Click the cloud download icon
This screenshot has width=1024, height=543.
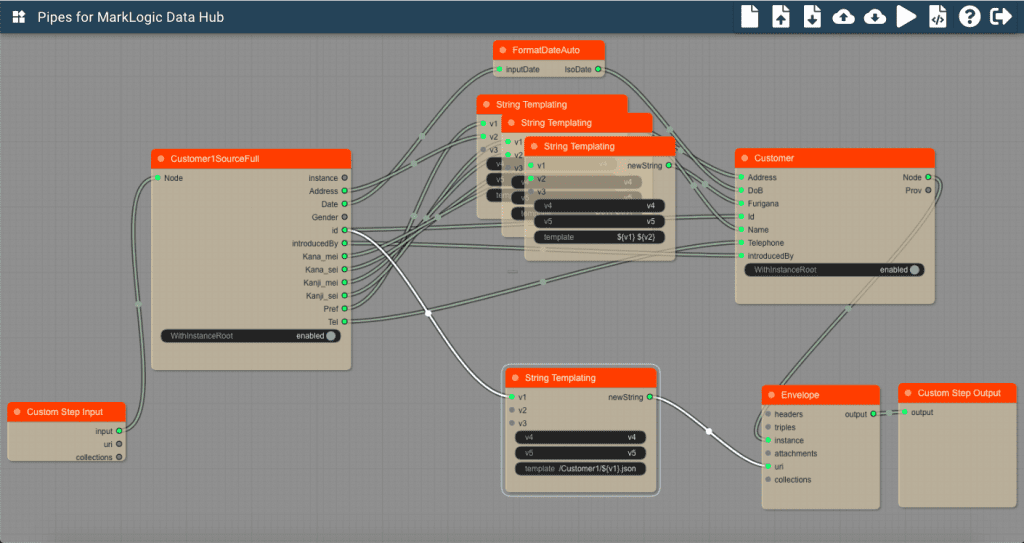[x=874, y=17]
